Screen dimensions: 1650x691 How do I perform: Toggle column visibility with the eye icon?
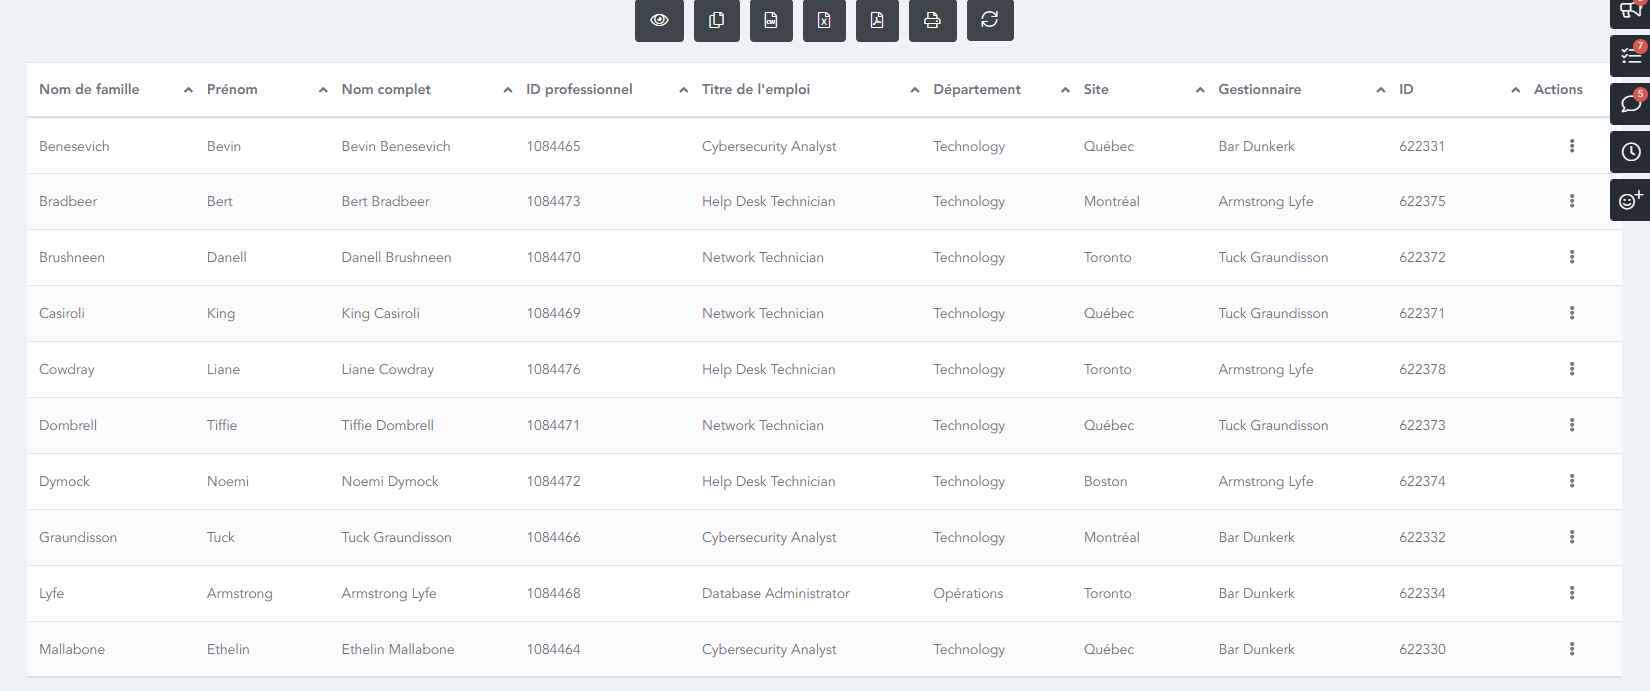(x=659, y=20)
